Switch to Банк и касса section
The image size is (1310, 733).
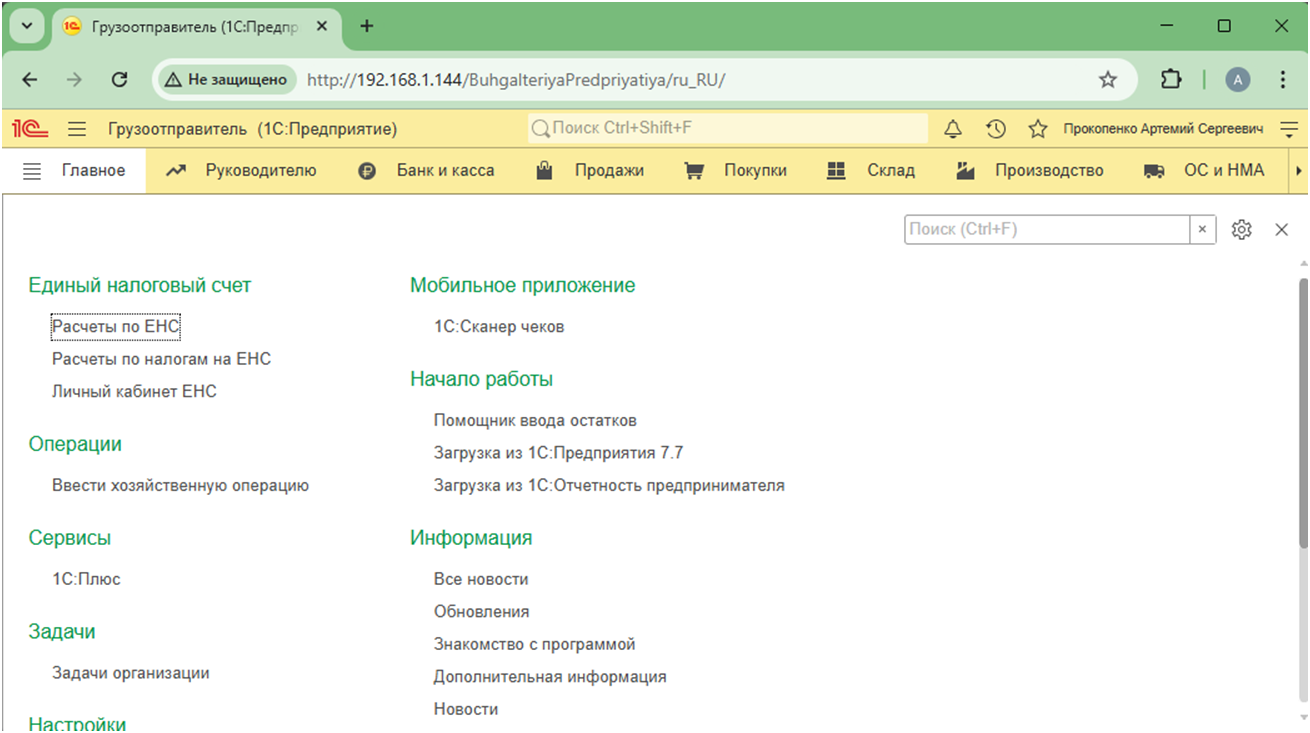point(446,171)
